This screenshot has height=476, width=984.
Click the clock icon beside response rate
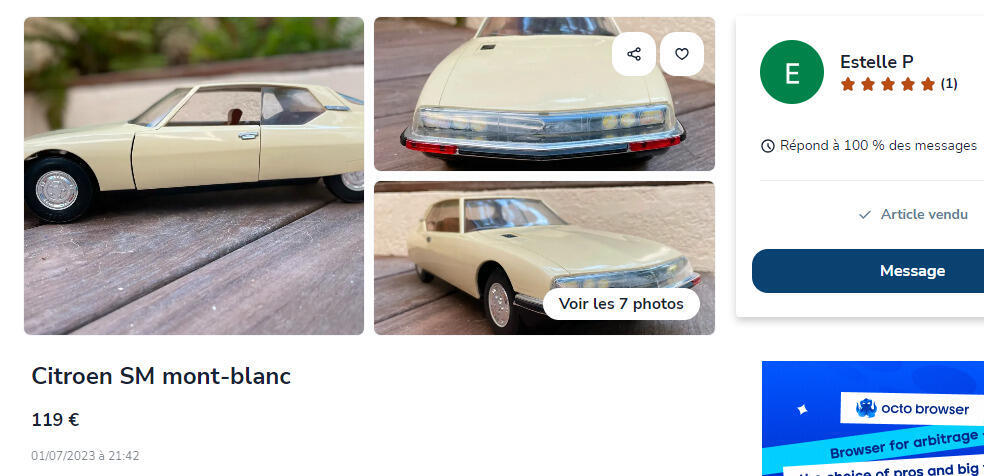(x=767, y=146)
